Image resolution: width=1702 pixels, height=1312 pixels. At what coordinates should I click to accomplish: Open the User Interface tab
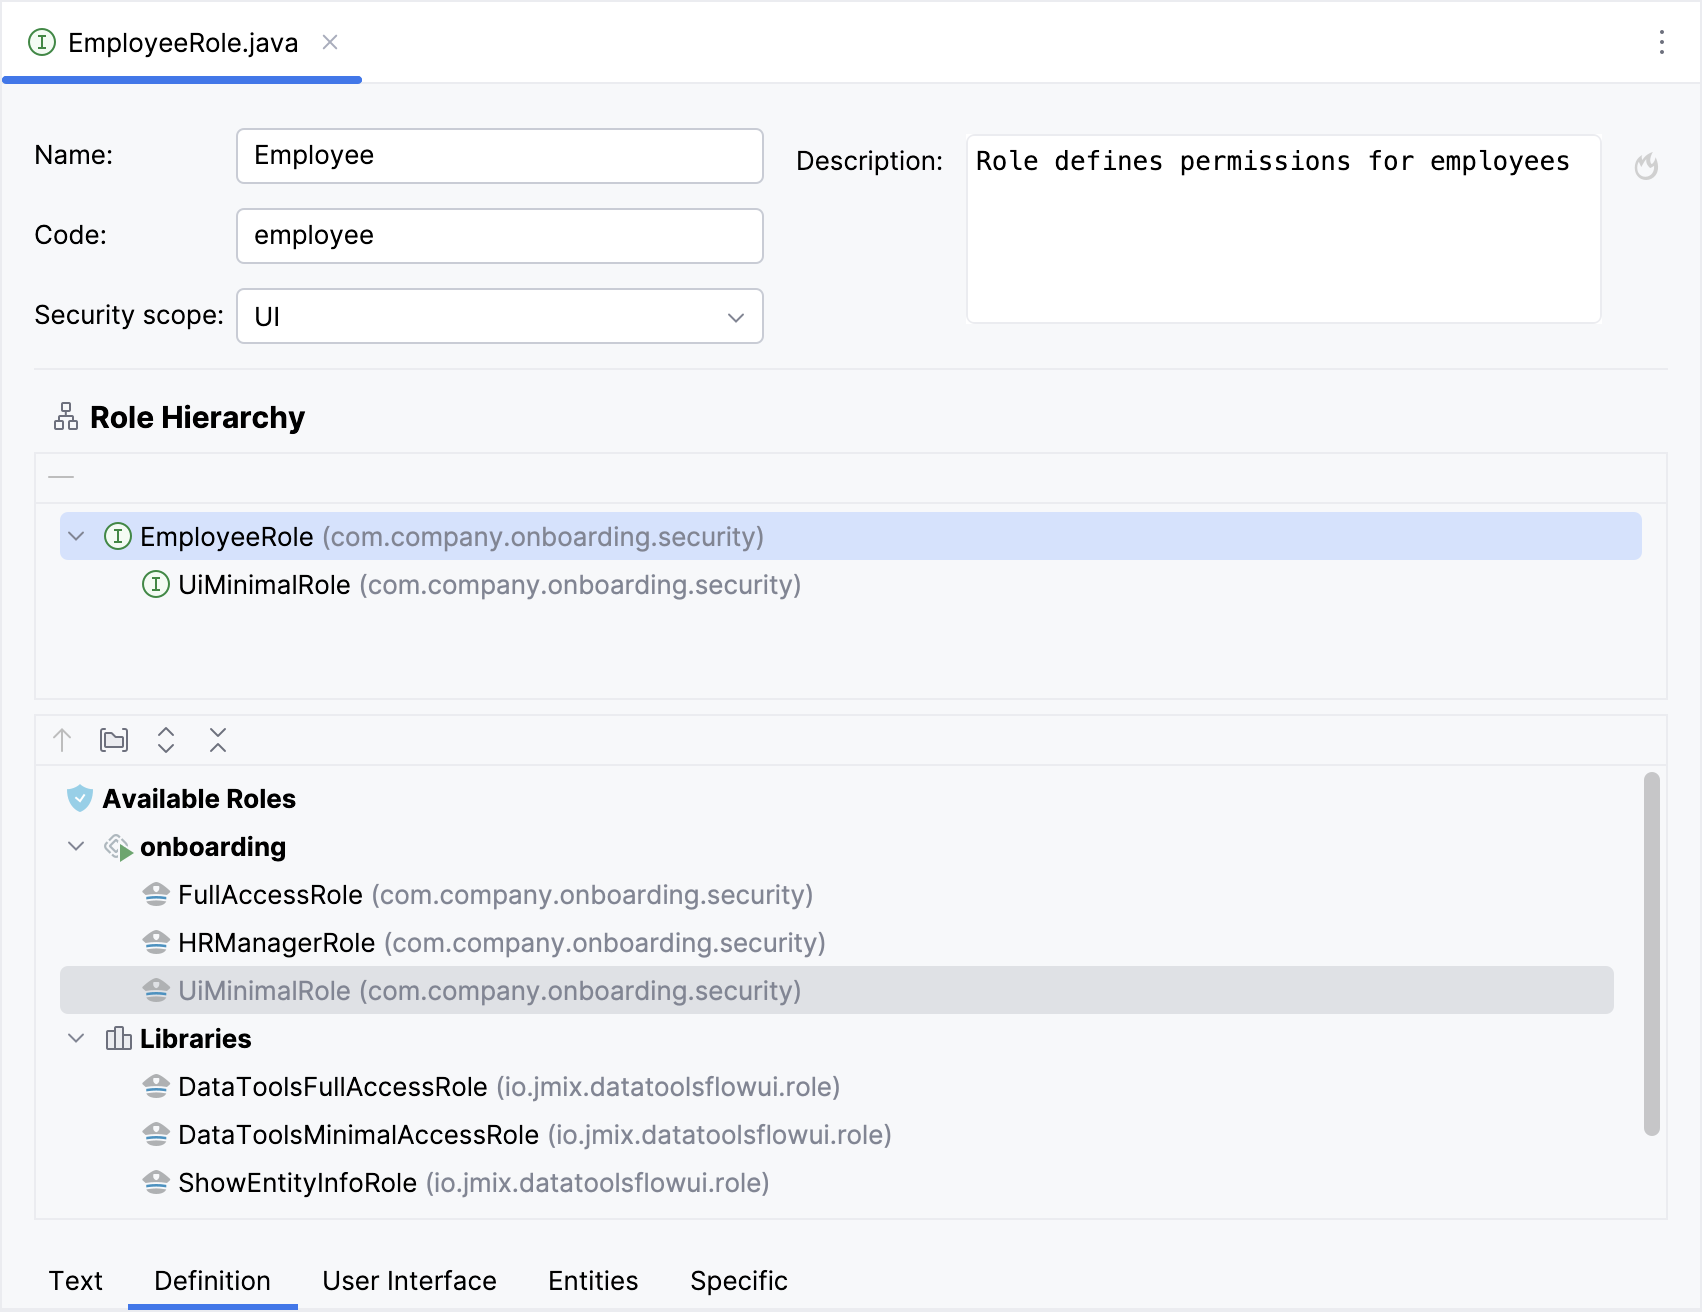tap(409, 1281)
